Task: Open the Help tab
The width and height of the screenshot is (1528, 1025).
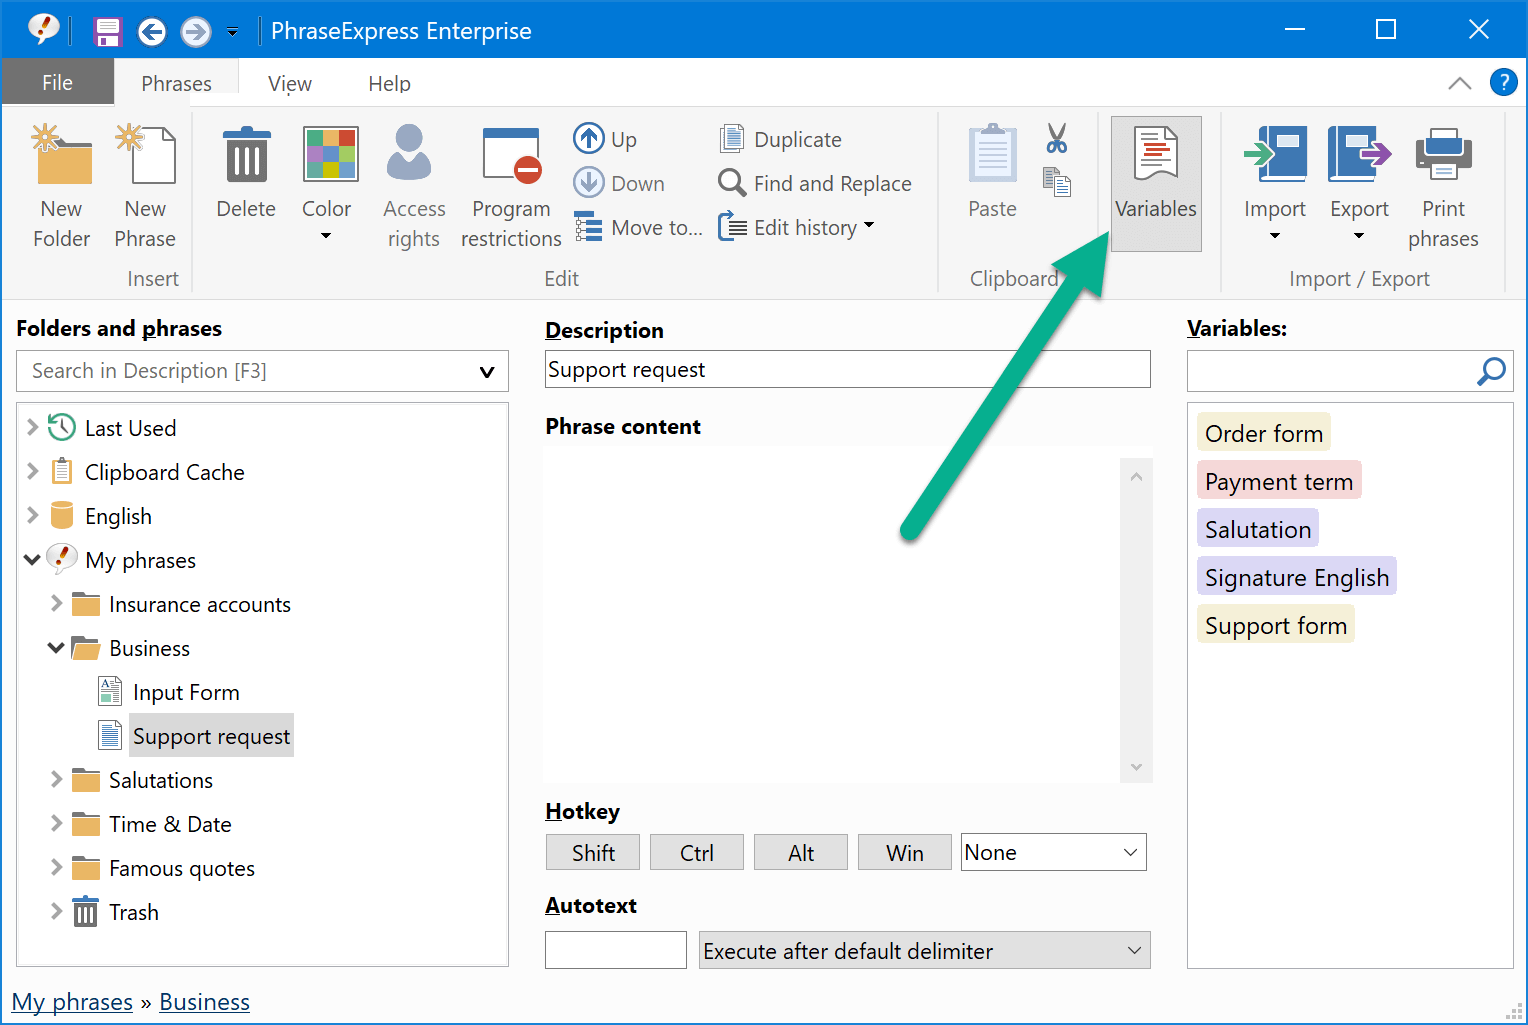Action: pyautogui.click(x=389, y=83)
